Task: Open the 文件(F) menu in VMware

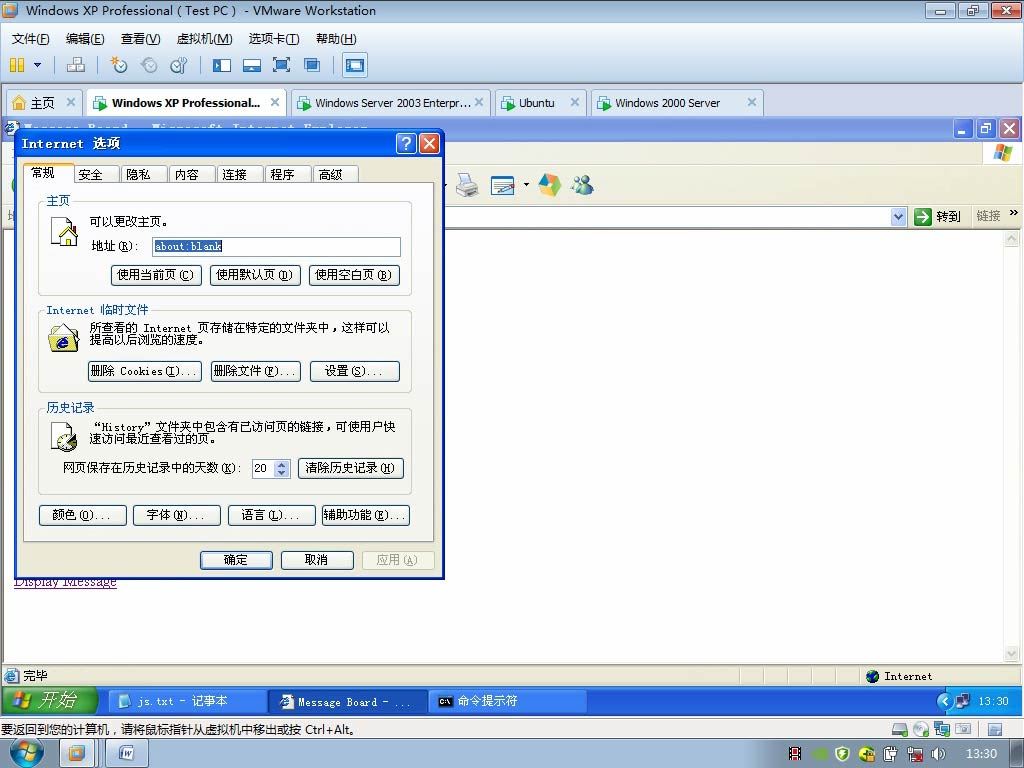Action: pos(30,39)
